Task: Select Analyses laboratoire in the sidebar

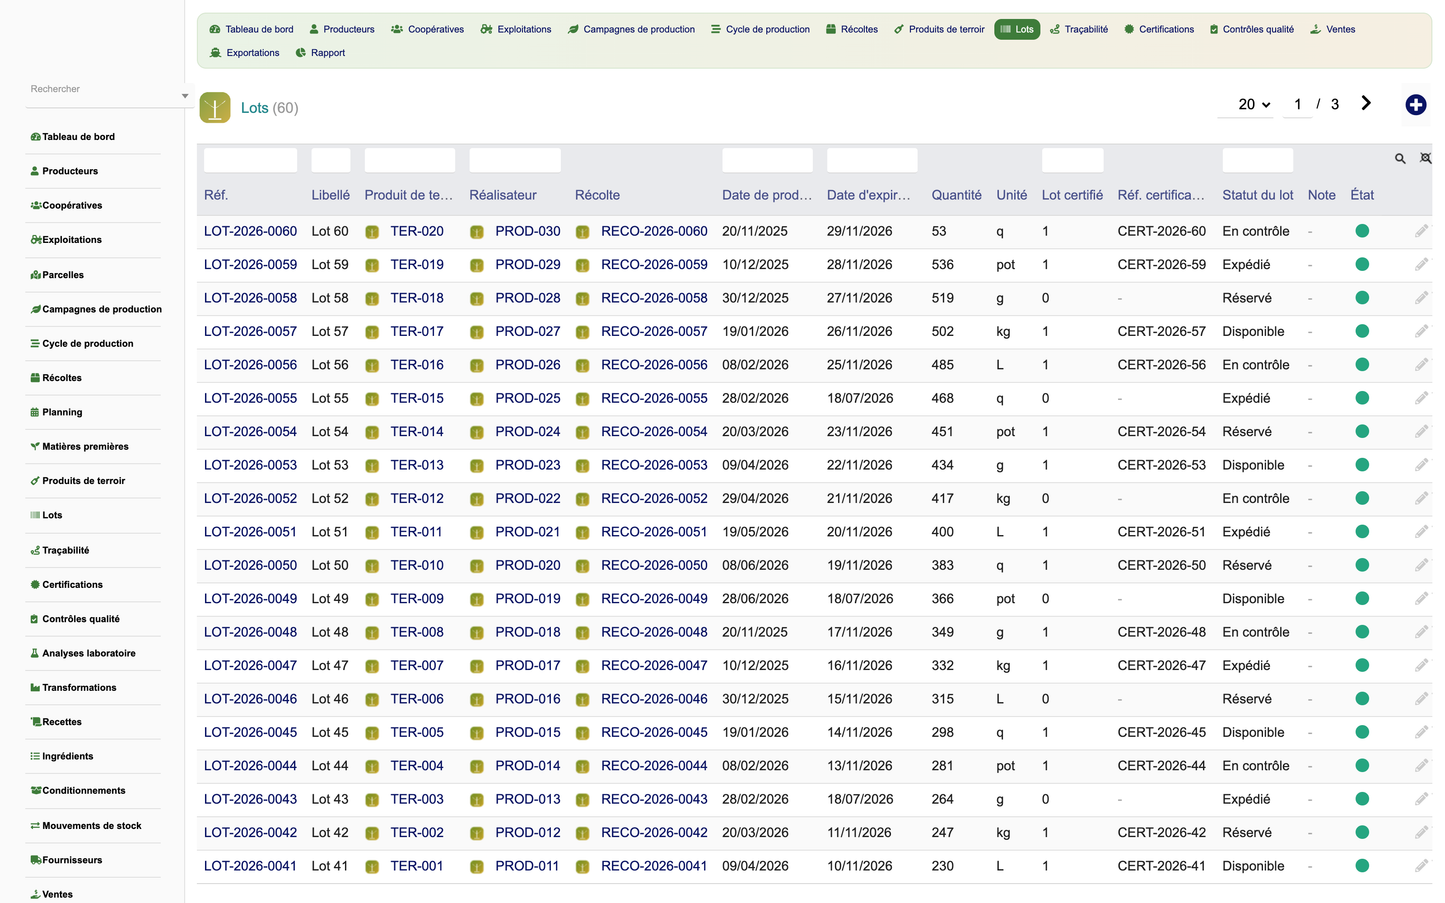Action: (x=89, y=653)
